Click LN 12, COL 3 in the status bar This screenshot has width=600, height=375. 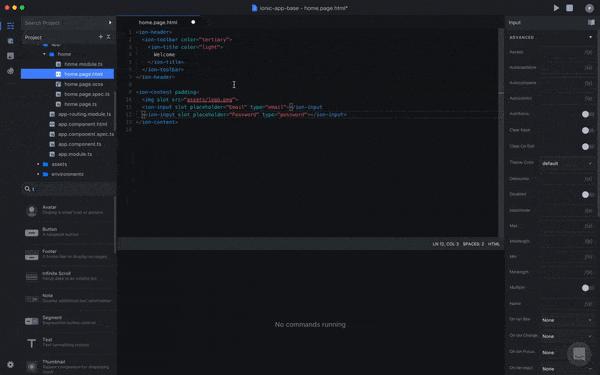(445, 244)
